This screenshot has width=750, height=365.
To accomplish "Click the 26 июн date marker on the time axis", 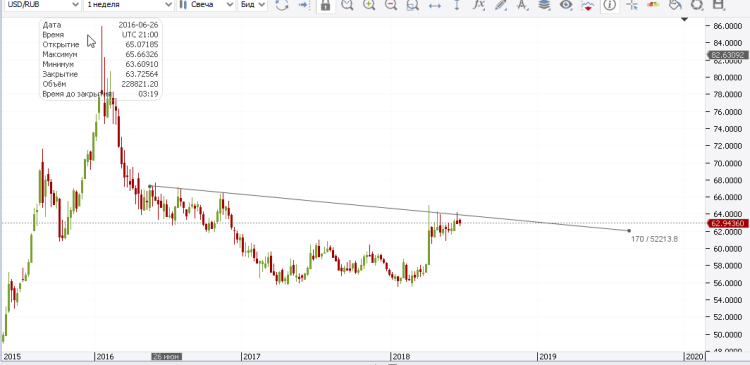I will [166, 356].
